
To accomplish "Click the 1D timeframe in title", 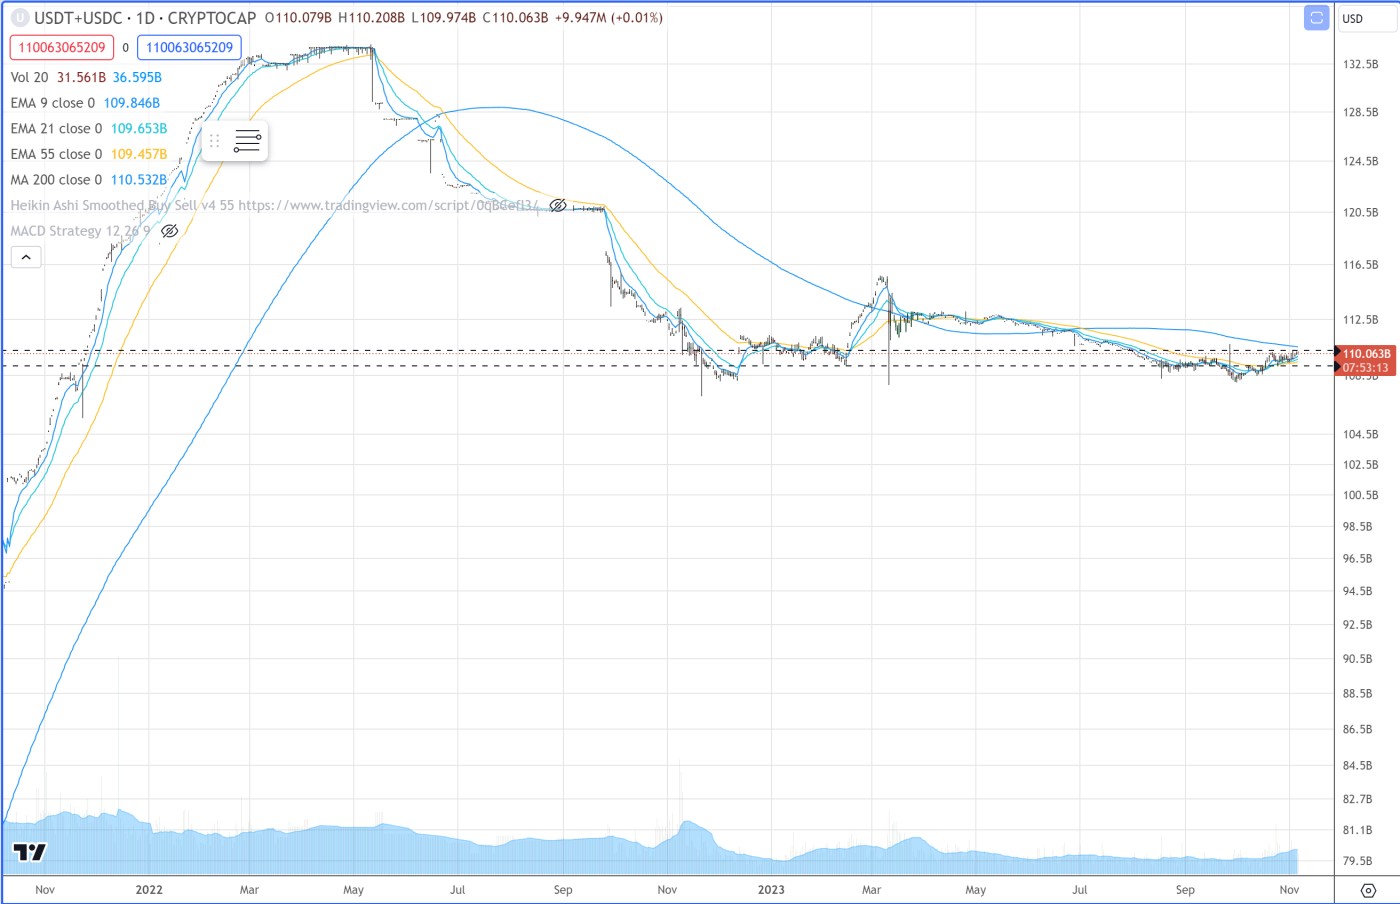I will click(x=145, y=18).
